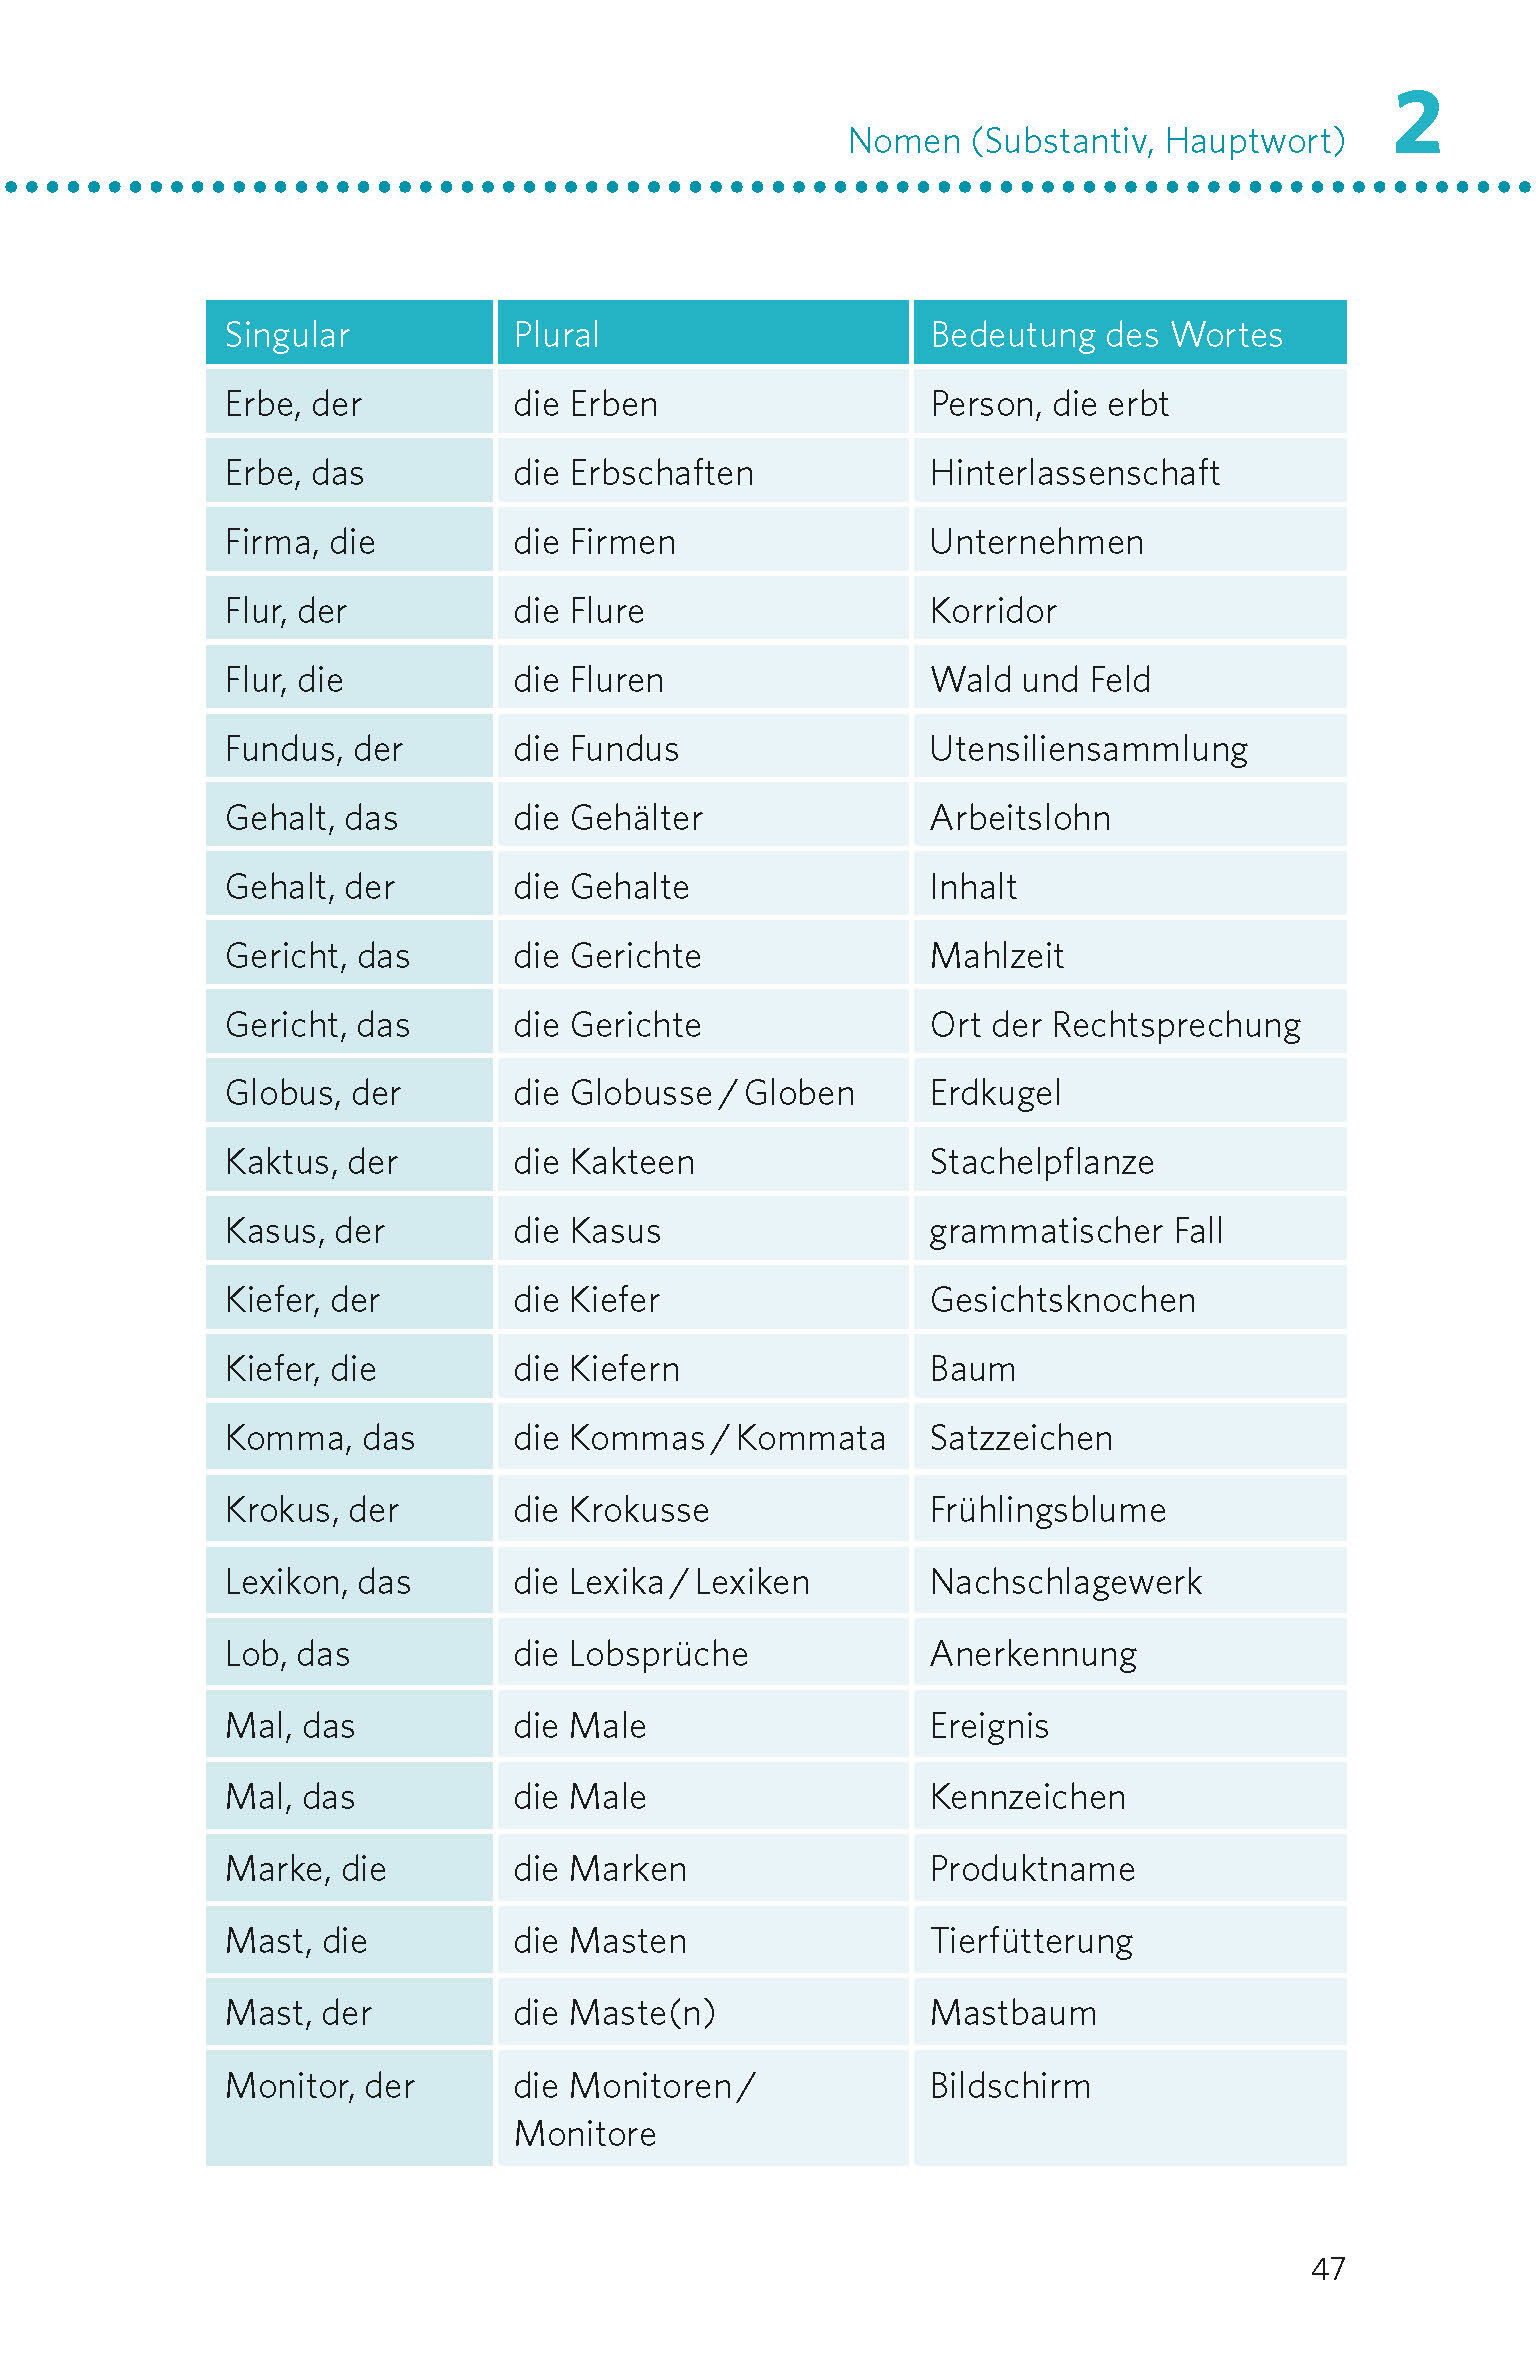Select the plural "die Globusse / Globen"
Viewport: 1536px width, 2363px height.
click(684, 1093)
